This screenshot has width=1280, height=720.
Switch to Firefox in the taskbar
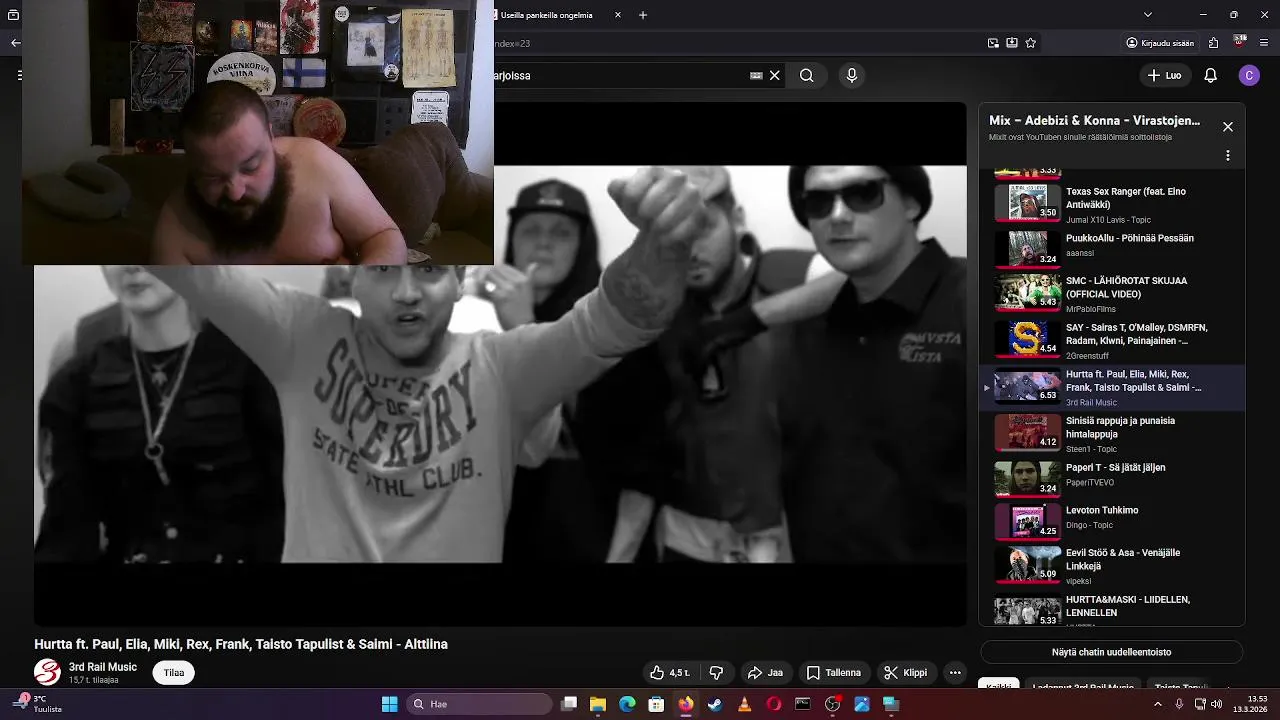click(x=686, y=704)
